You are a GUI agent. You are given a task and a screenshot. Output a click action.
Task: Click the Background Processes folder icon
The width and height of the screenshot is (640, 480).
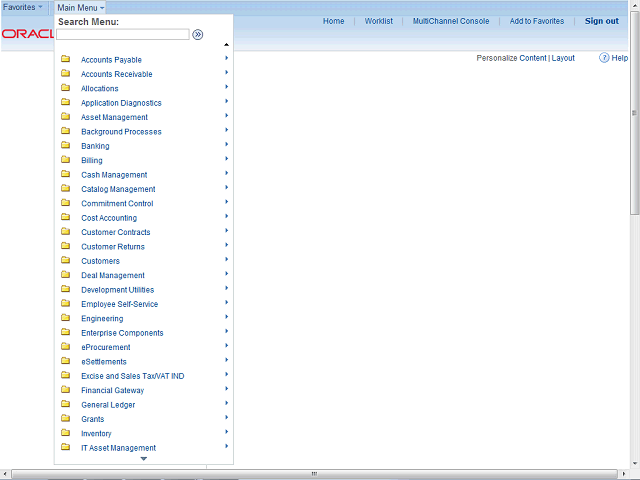(65, 131)
